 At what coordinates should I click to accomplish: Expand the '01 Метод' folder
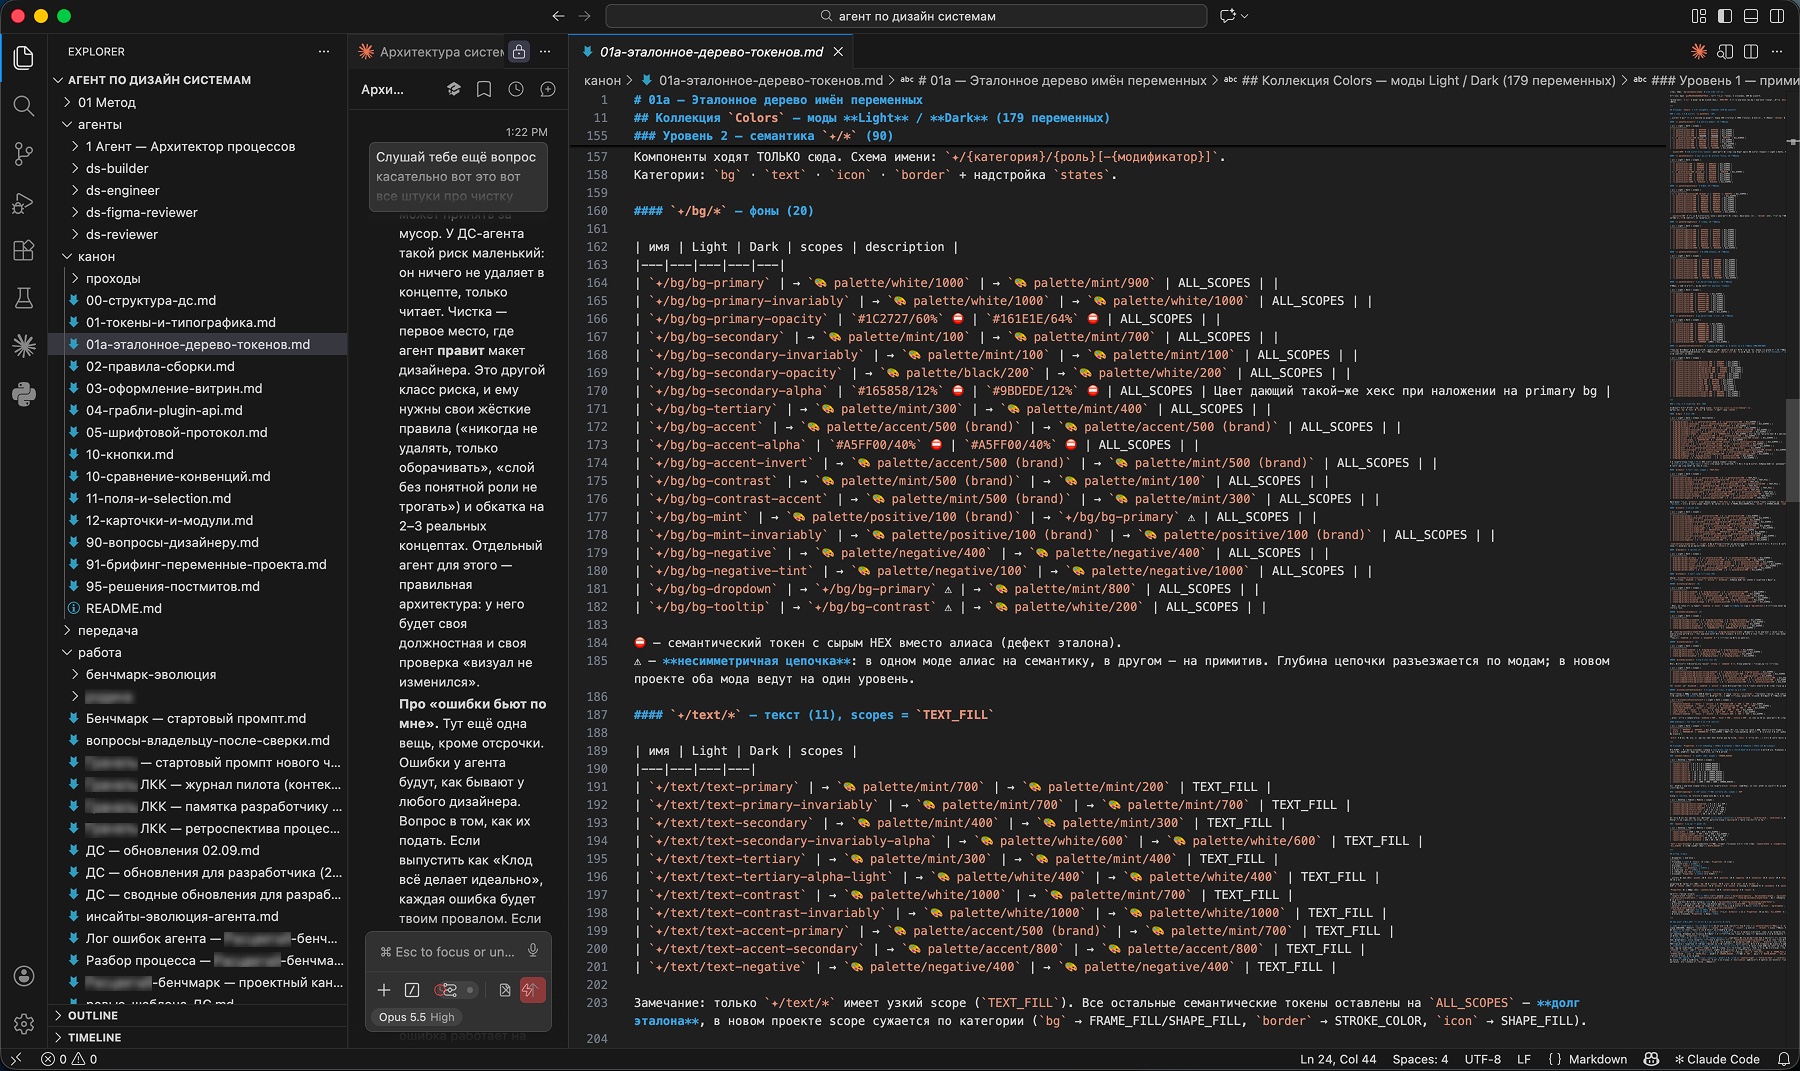pos(106,102)
